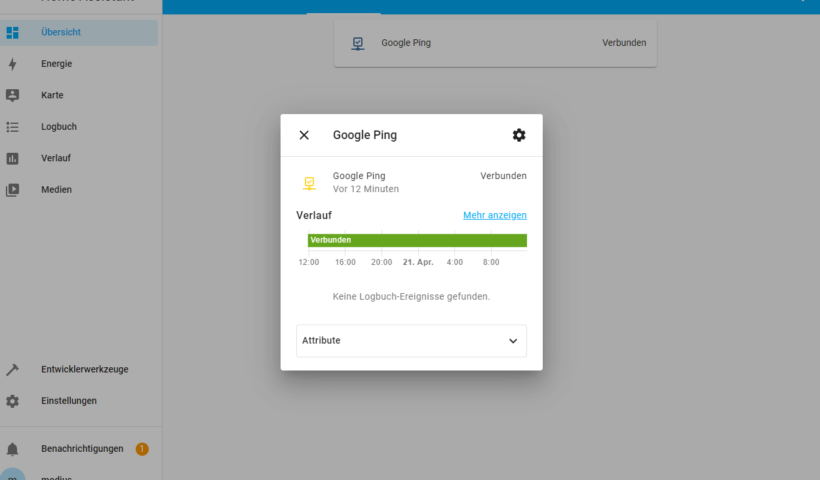820x480 pixels.
Task: Go to Übersicht in the sidebar
Action: click(x=79, y=32)
